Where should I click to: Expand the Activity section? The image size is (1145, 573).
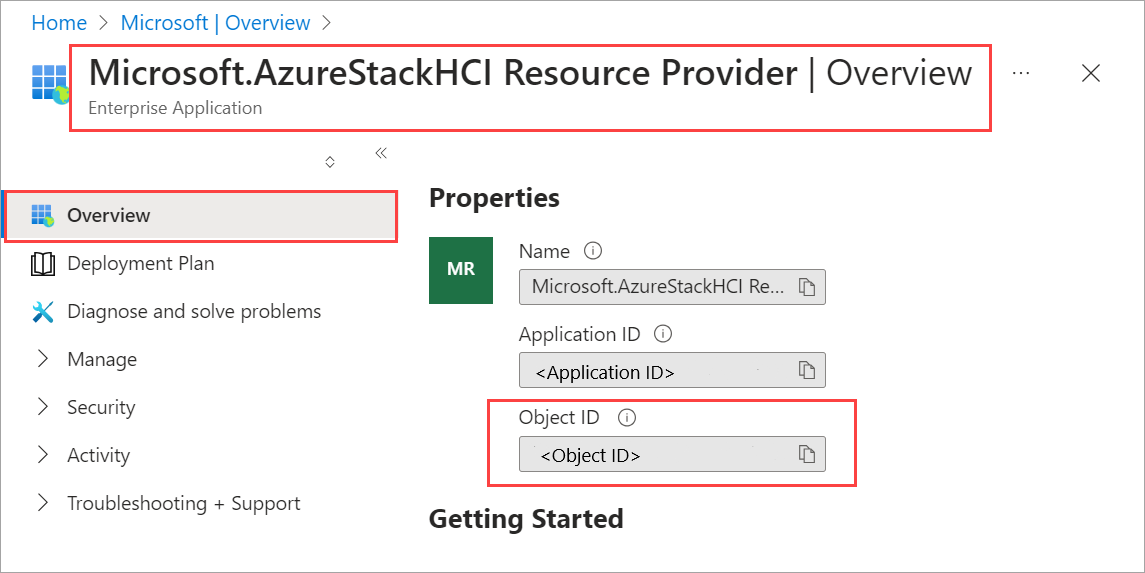tap(43, 455)
